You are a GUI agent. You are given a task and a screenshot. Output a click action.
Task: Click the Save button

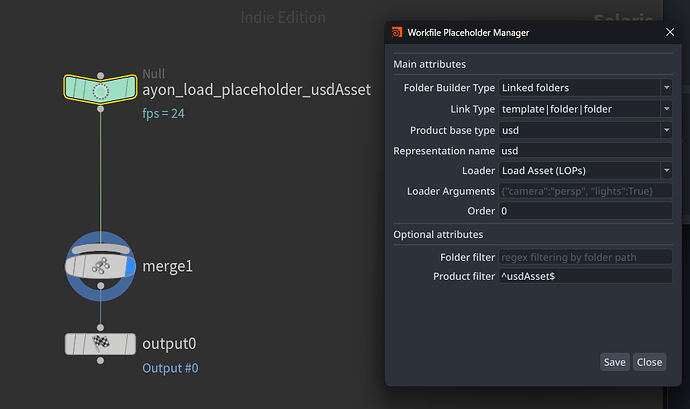[x=615, y=362]
